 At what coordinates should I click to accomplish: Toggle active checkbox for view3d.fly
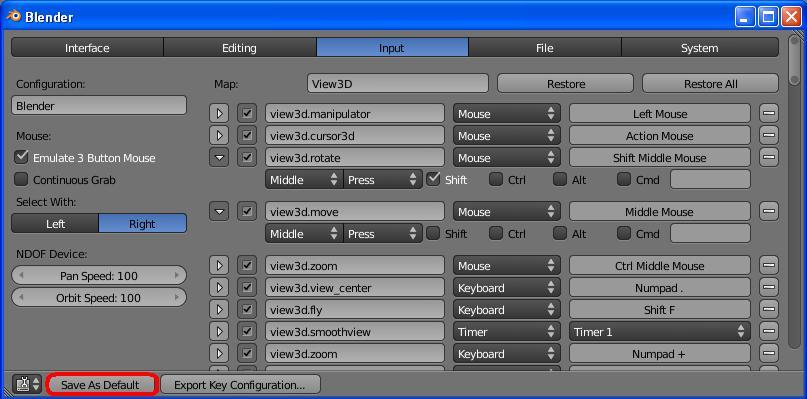pyautogui.click(x=247, y=309)
